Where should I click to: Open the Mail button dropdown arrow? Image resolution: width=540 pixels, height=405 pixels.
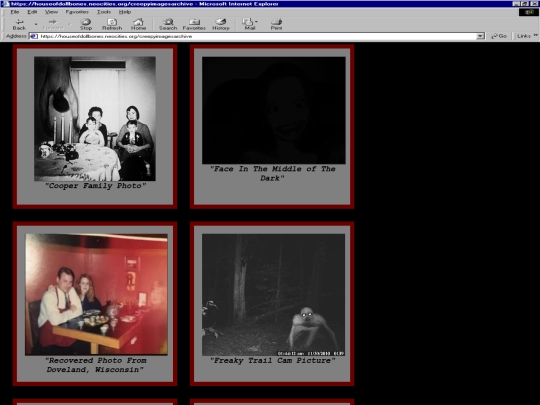[x=256, y=22]
